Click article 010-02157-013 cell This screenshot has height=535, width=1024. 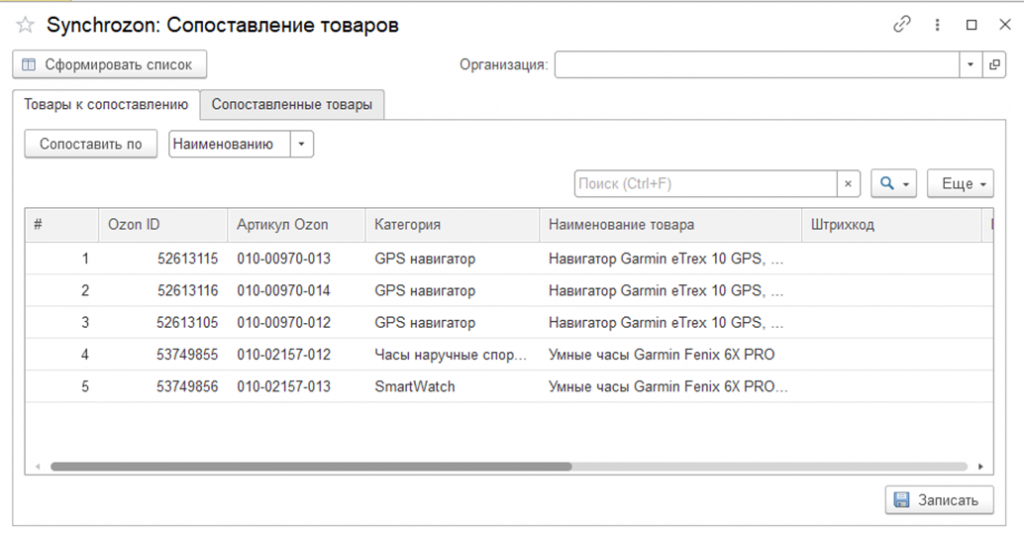pyautogui.click(x=296, y=387)
